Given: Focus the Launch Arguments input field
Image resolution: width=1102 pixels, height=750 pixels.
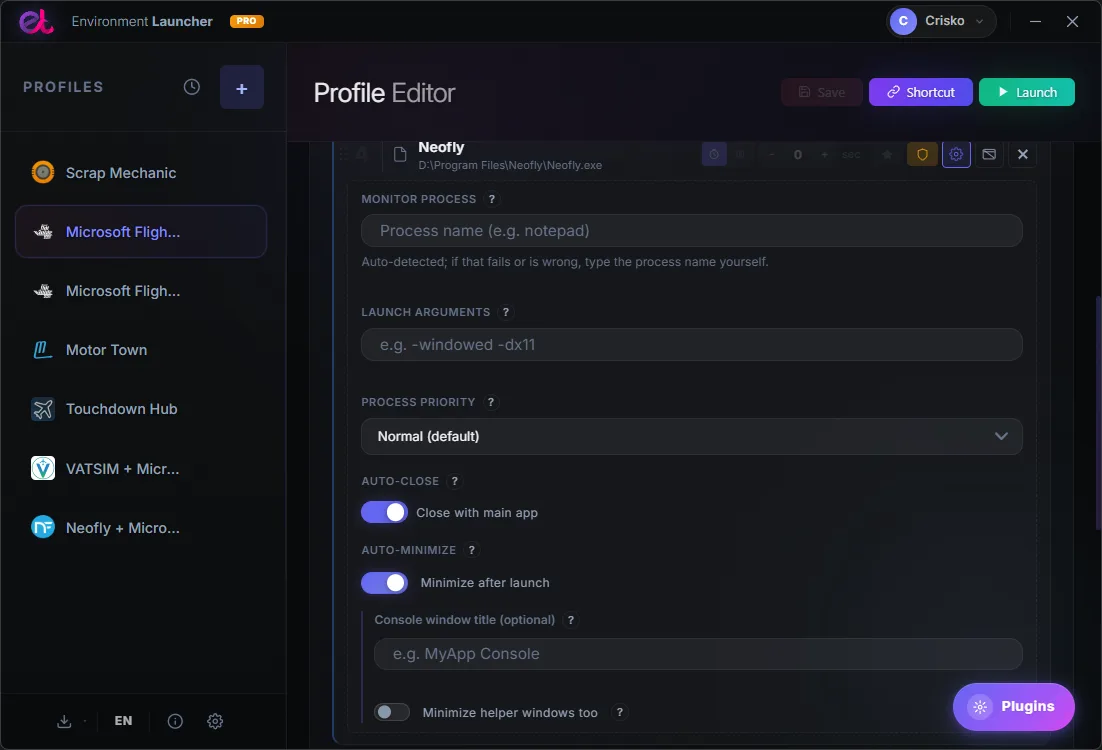Looking at the screenshot, I should point(692,344).
